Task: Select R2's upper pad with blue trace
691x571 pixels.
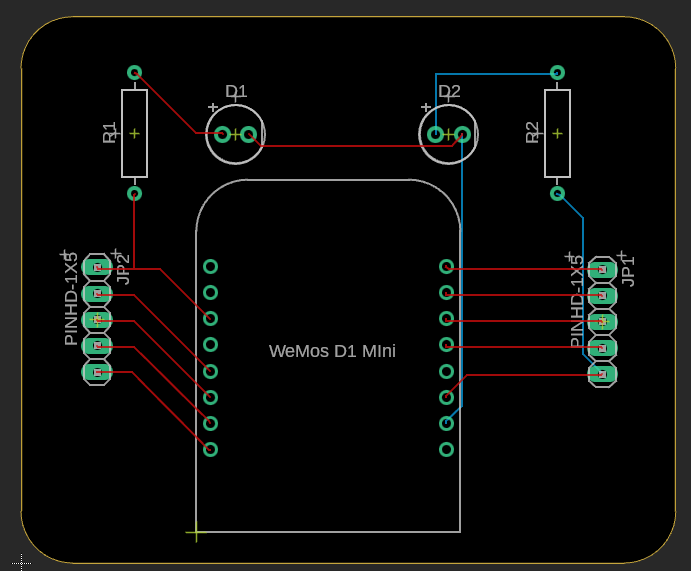Action: 557,72
